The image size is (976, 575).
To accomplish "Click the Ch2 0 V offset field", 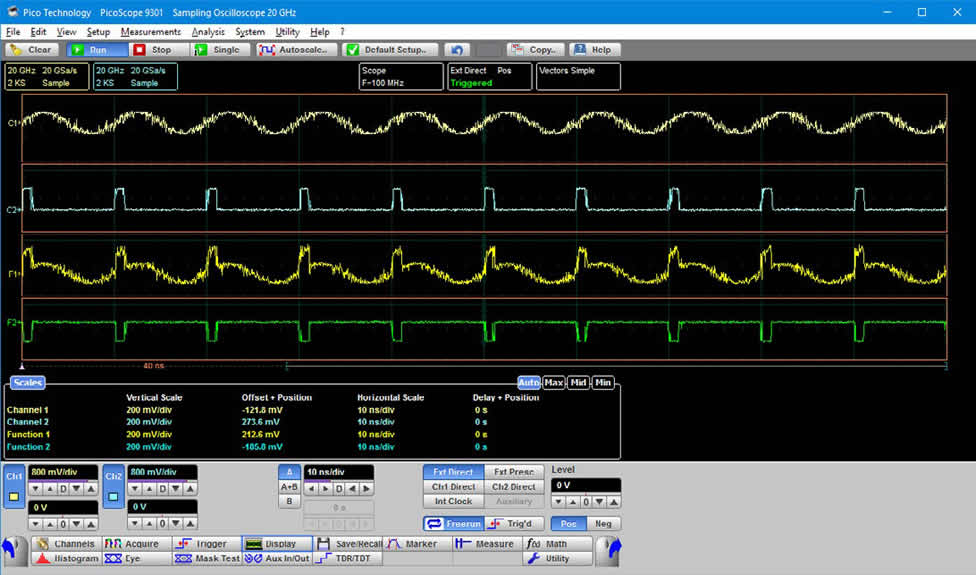I will (x=162, y=507).
